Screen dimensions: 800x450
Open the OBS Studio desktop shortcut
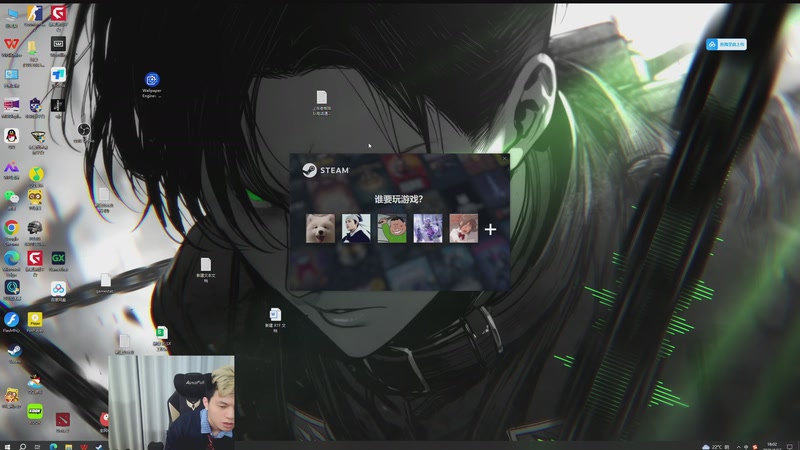(x=84, y=133)
